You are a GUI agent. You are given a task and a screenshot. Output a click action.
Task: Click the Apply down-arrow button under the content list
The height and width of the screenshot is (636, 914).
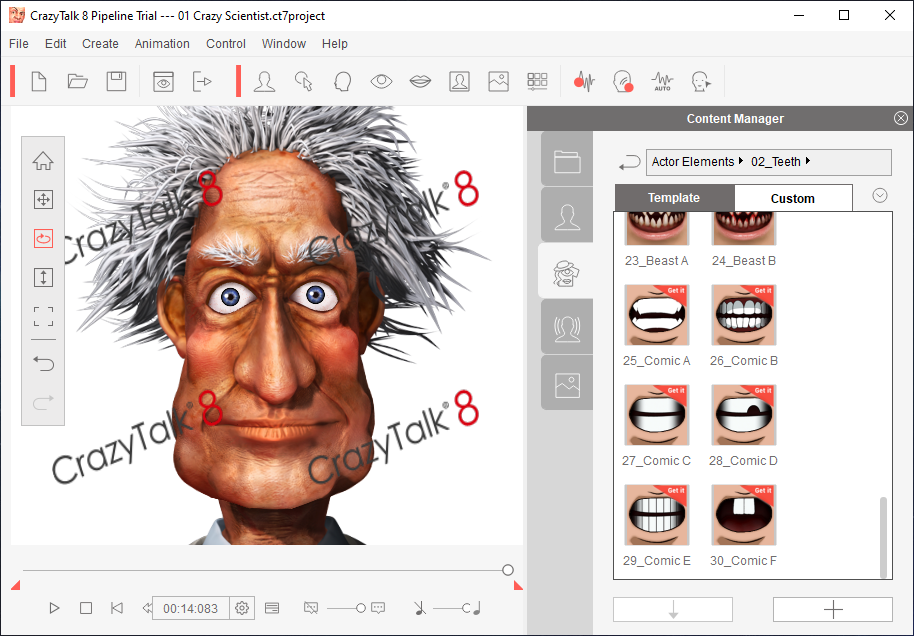673,609
